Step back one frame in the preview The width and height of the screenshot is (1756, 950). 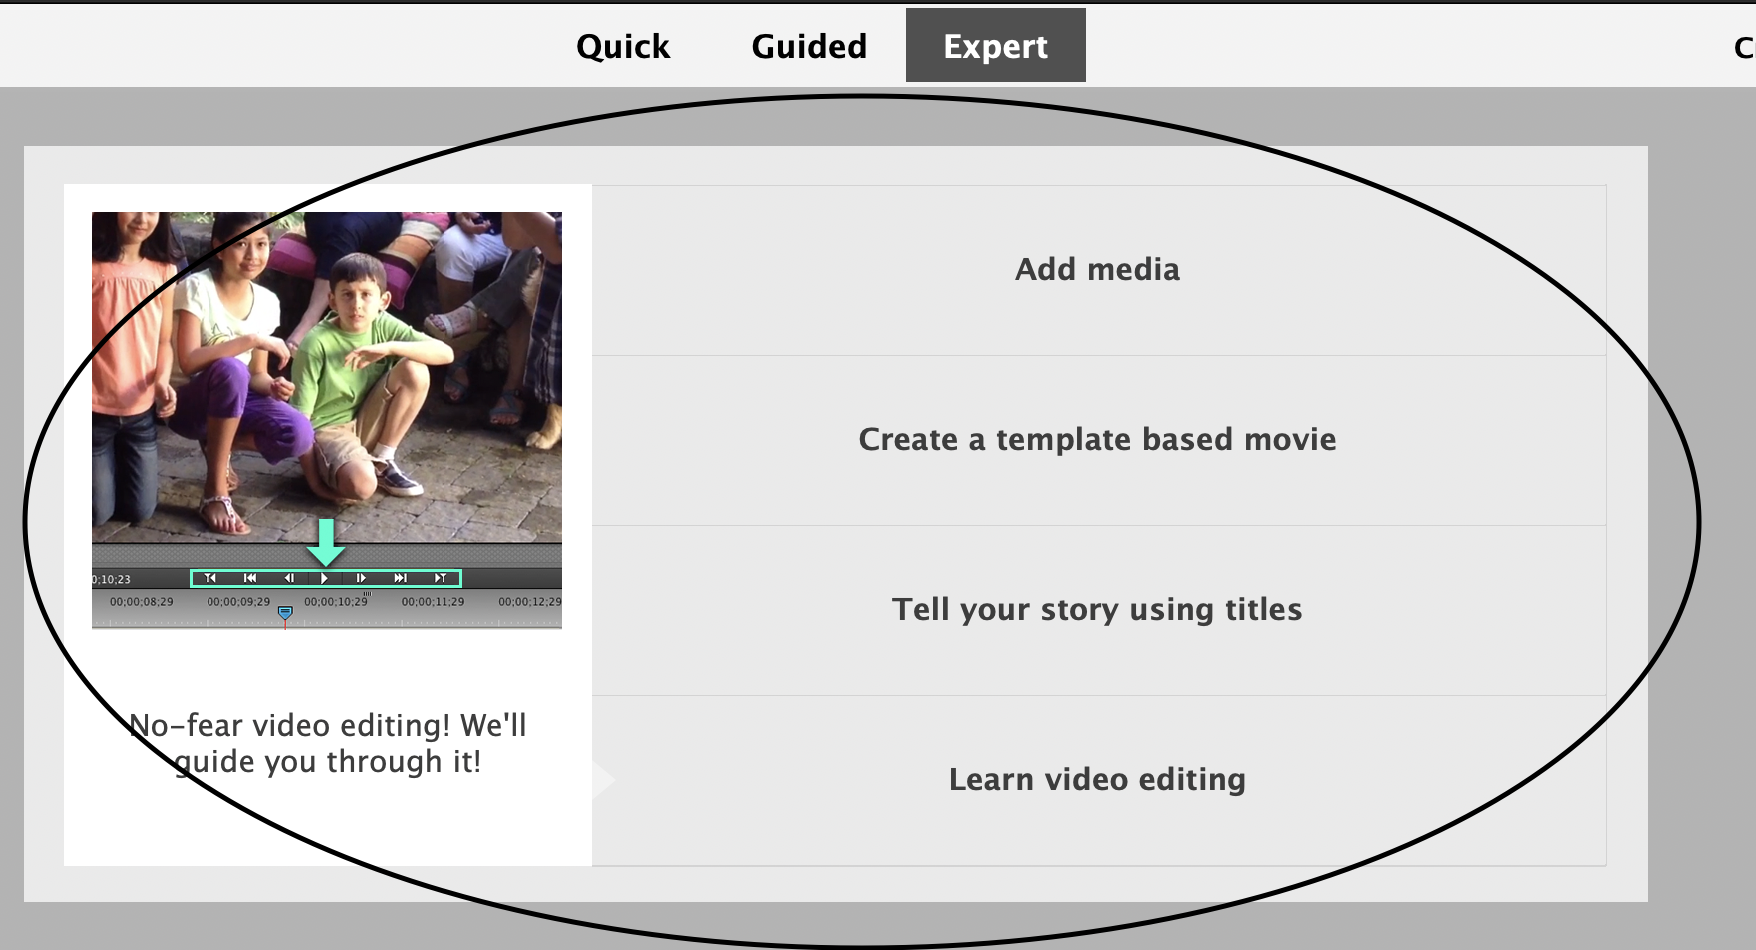[x=290, y=578]
